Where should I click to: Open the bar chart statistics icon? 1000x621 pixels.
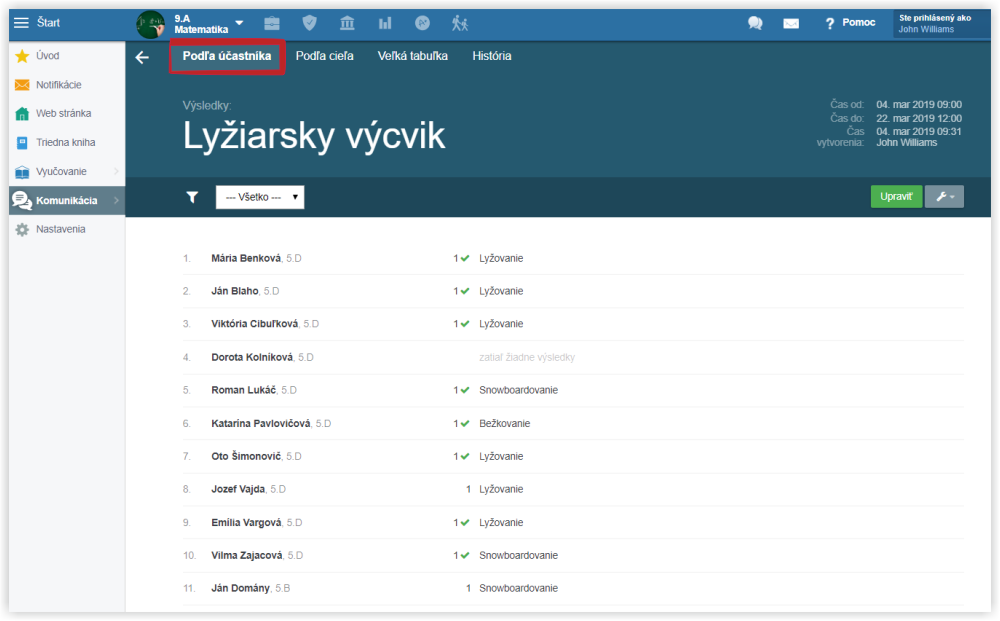[384, 23]
